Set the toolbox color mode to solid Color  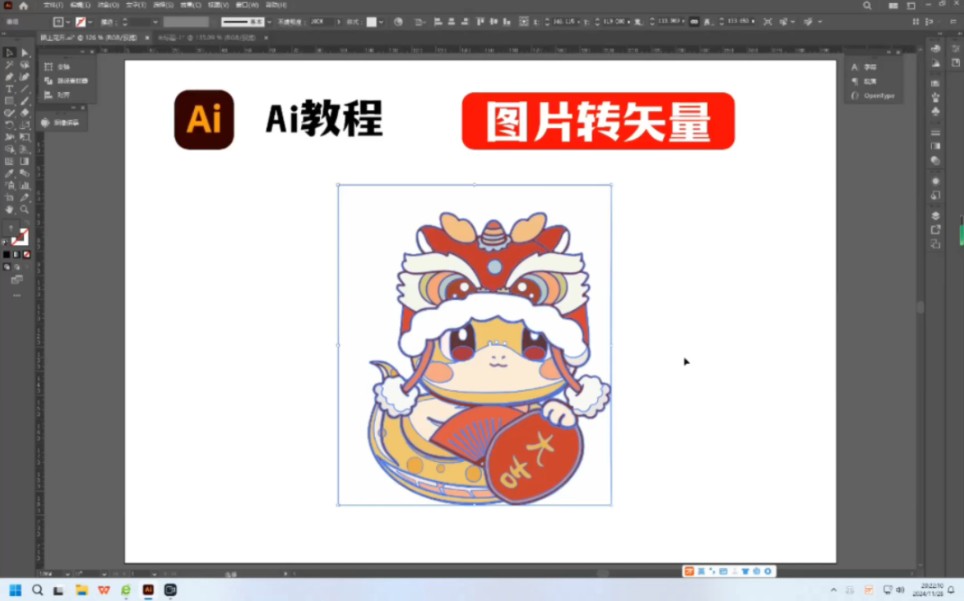(x=7, y=254)
